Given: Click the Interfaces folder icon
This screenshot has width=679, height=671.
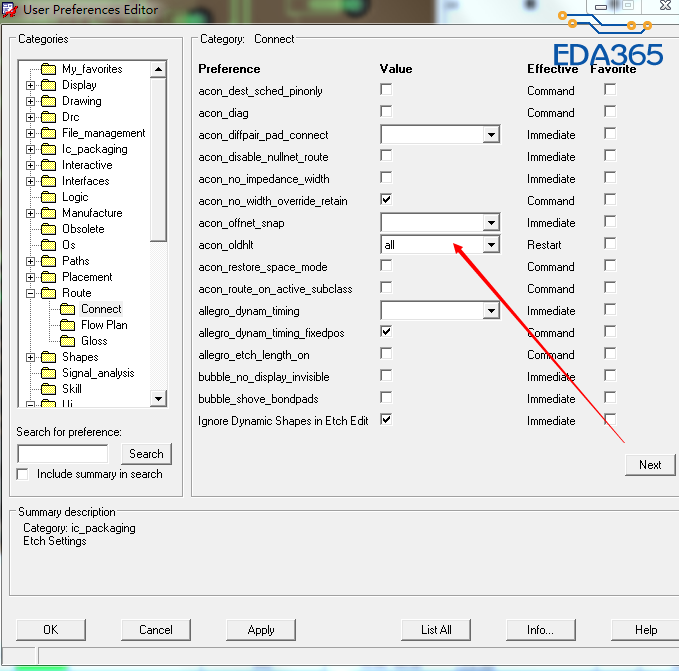Looking at the screenshot, I should pyautogui.click(x=48, y=181).
